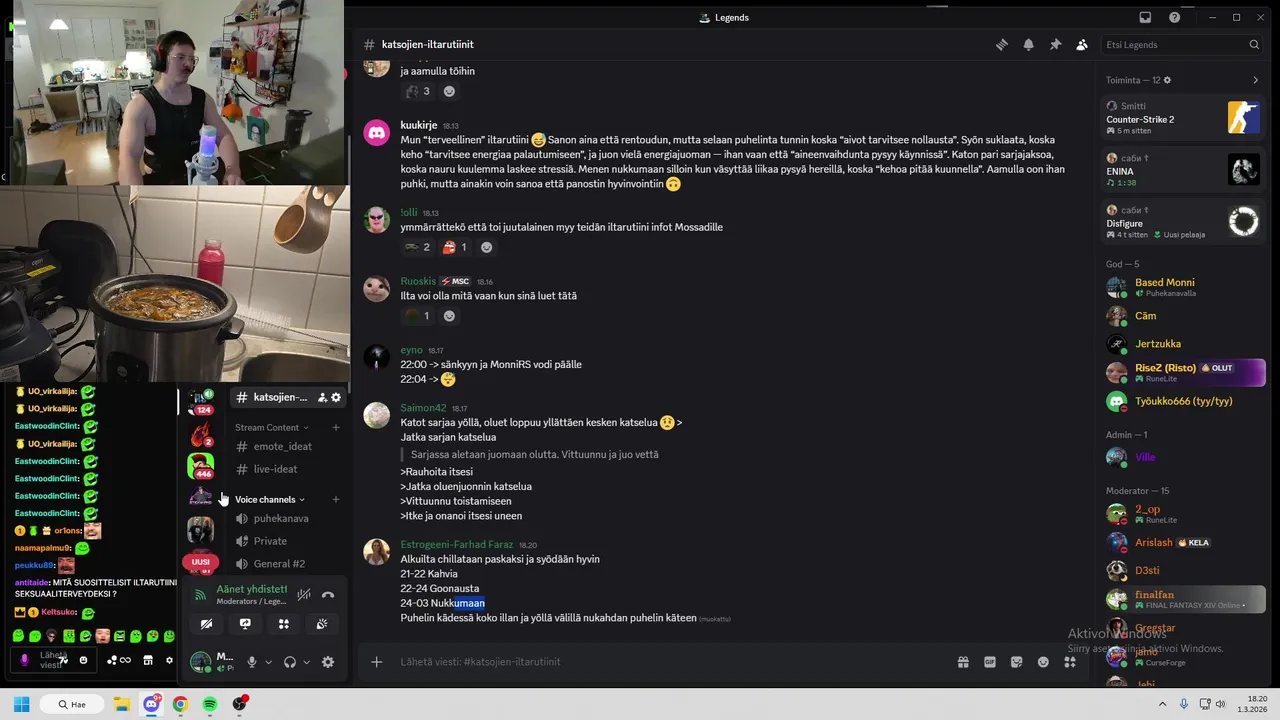1280x720 pixels.
Task: Collapse the Stream Content category
Action: click(x=272, y=427)
